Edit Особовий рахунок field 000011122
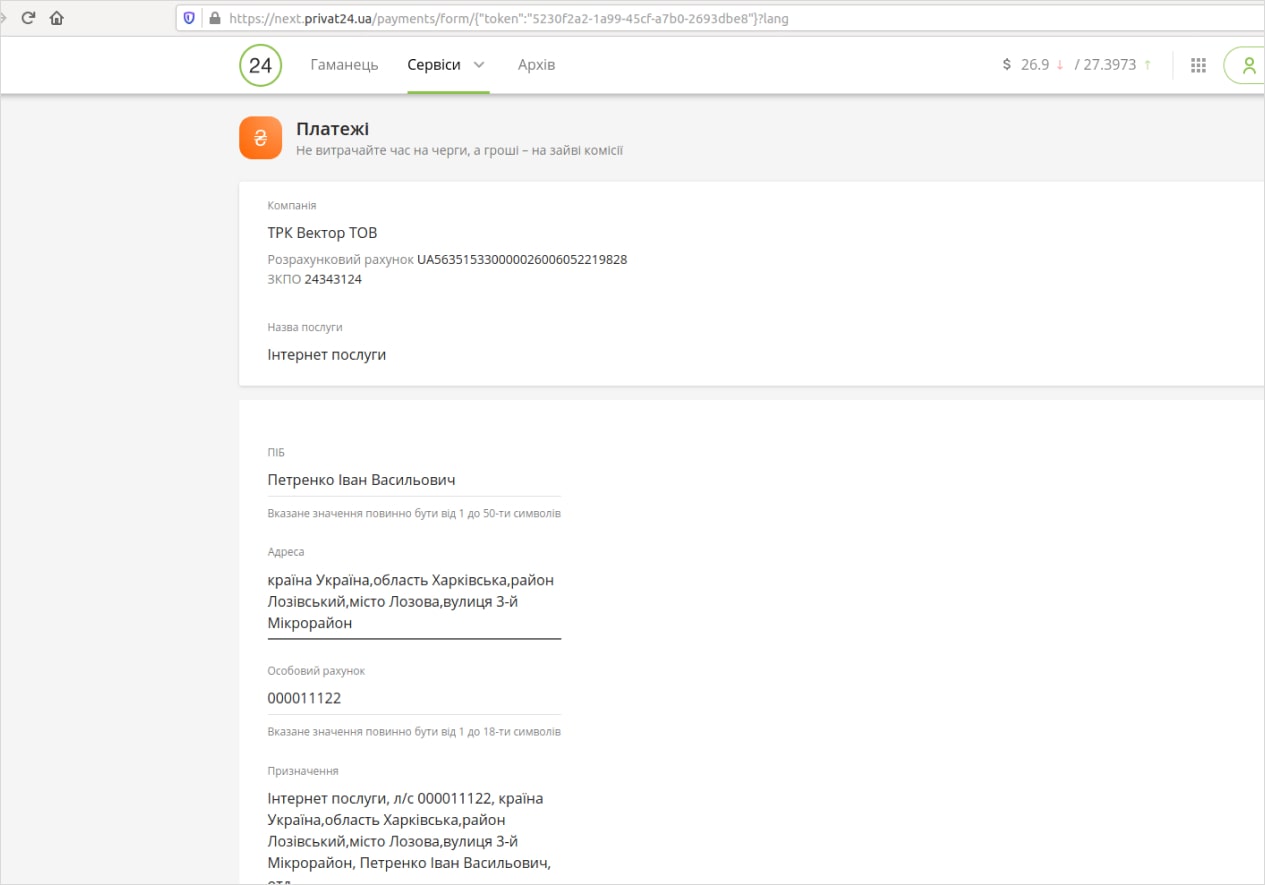1265x885 pixels. click(x=414, y=698)
